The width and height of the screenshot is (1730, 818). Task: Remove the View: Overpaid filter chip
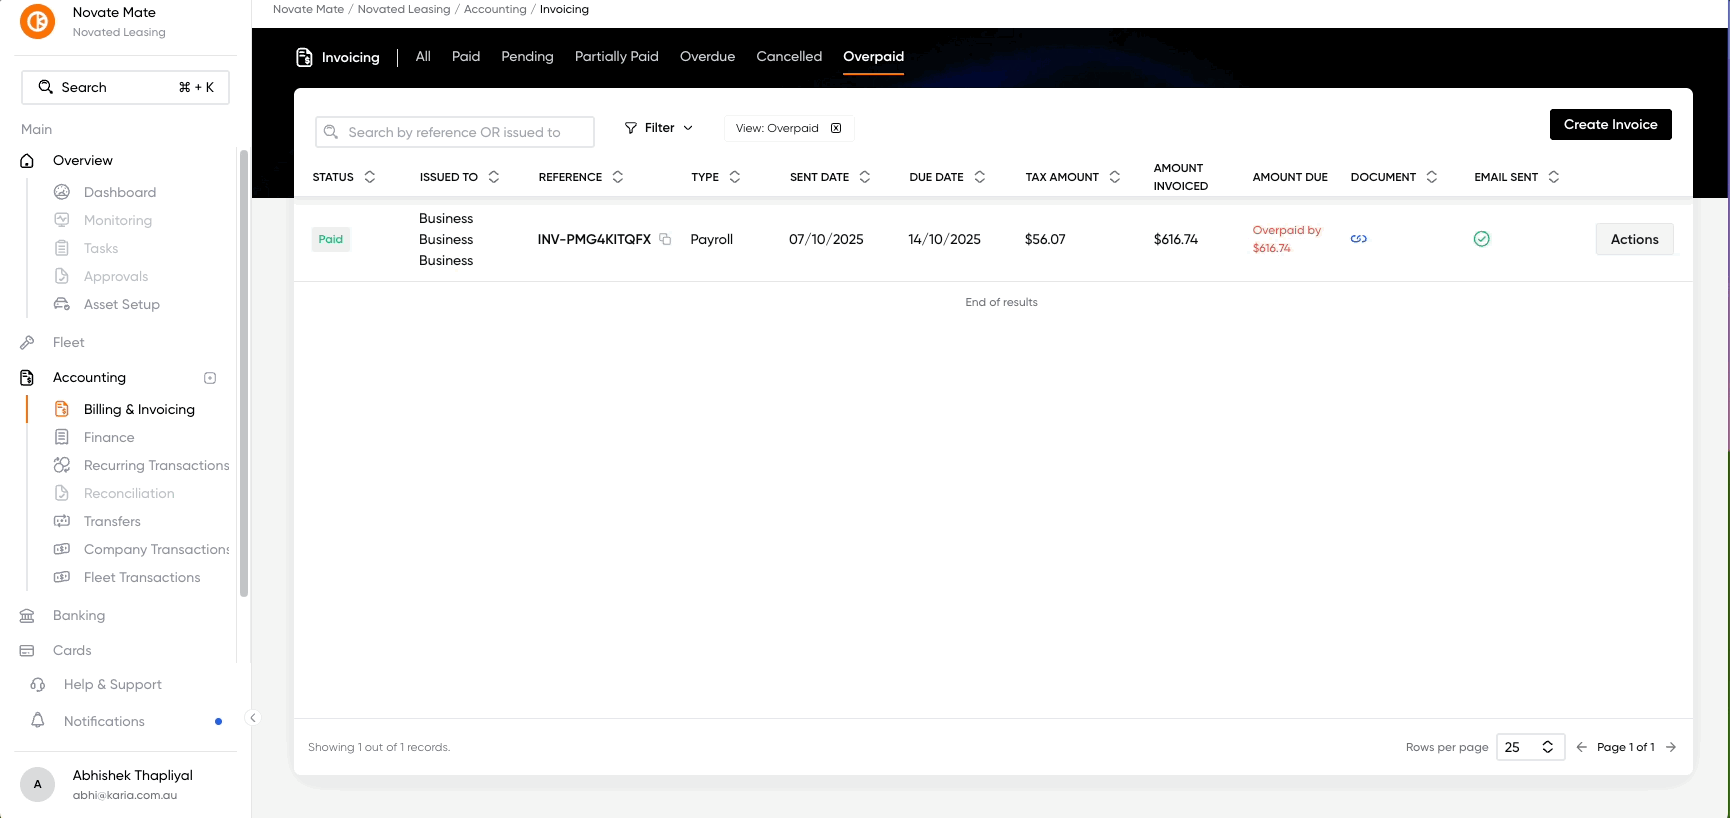pyautogui.click(x=836, y=128)
